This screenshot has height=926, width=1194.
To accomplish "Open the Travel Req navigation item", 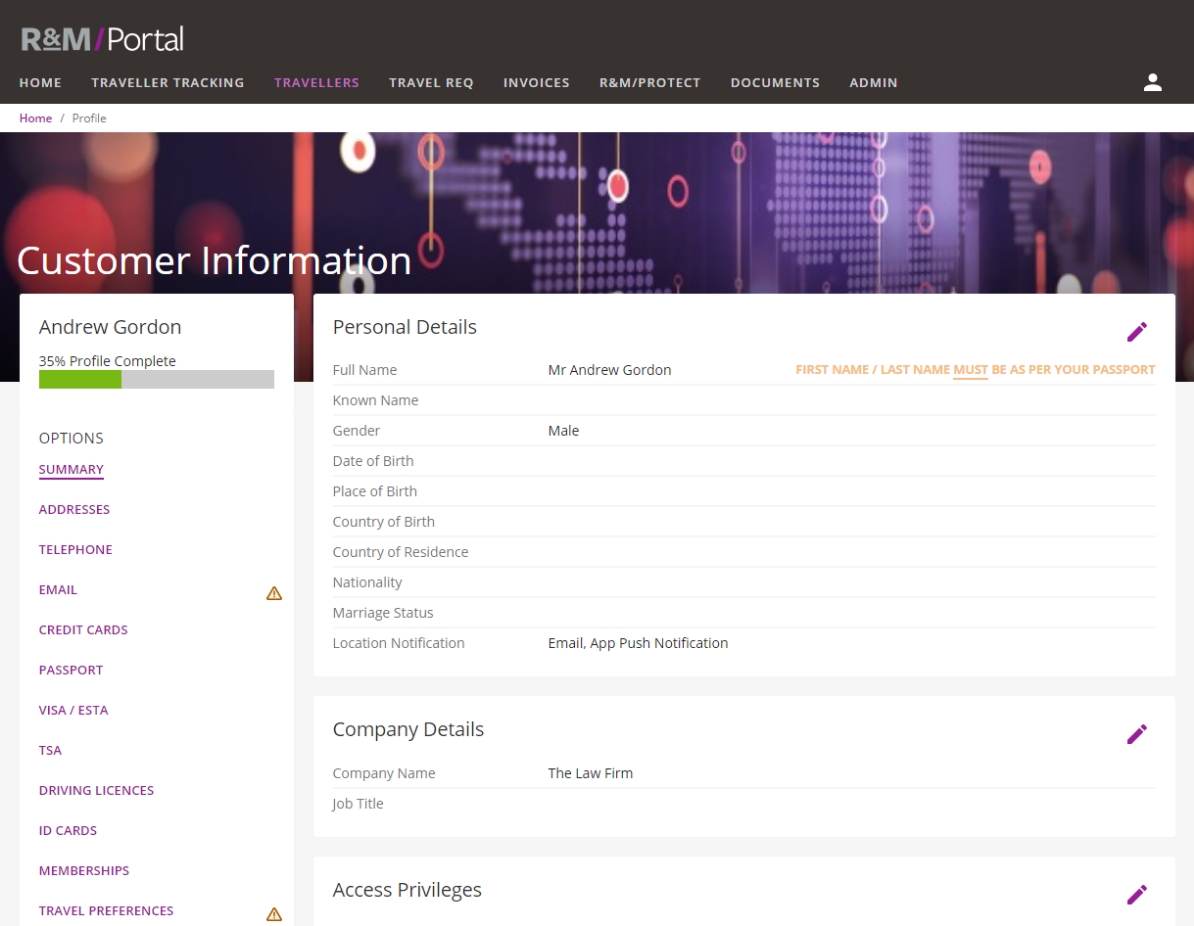I will click(x=431, y=83).
